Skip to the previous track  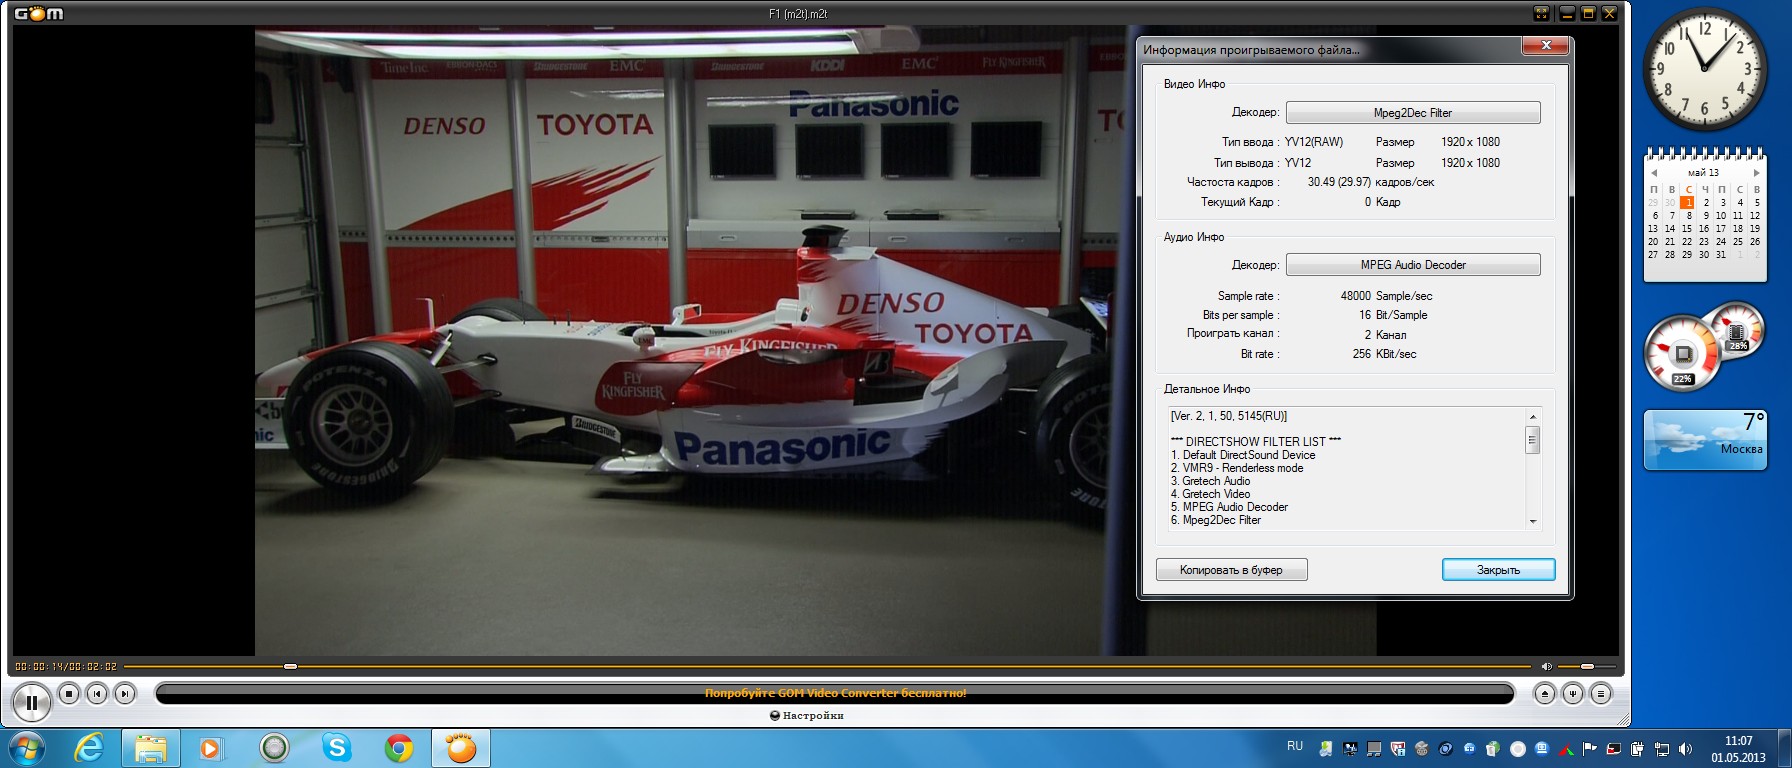[x=97, y=693]
